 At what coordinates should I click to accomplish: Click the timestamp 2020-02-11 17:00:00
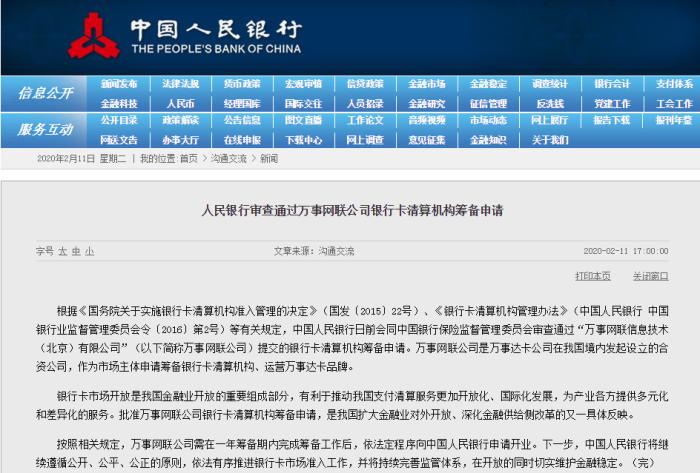[x=626, y=251]
